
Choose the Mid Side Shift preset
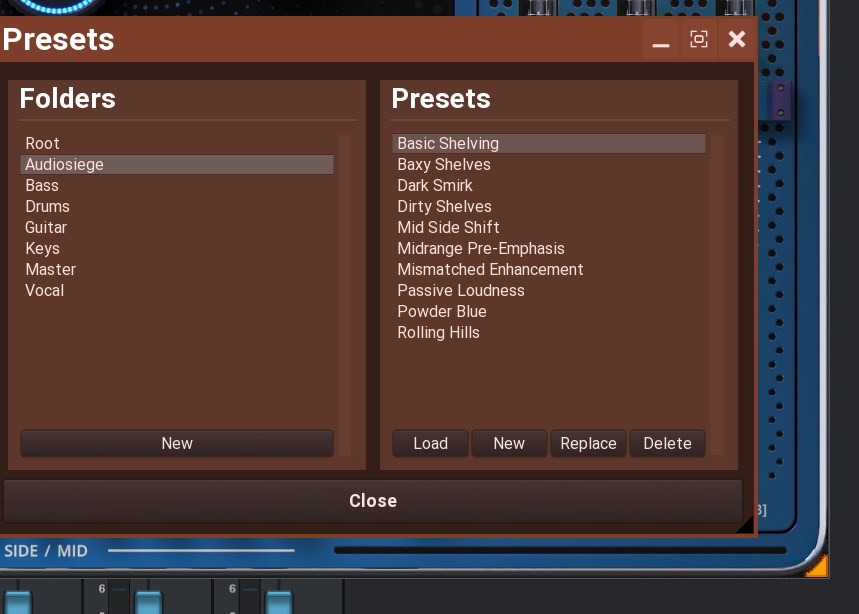[448, 228]
